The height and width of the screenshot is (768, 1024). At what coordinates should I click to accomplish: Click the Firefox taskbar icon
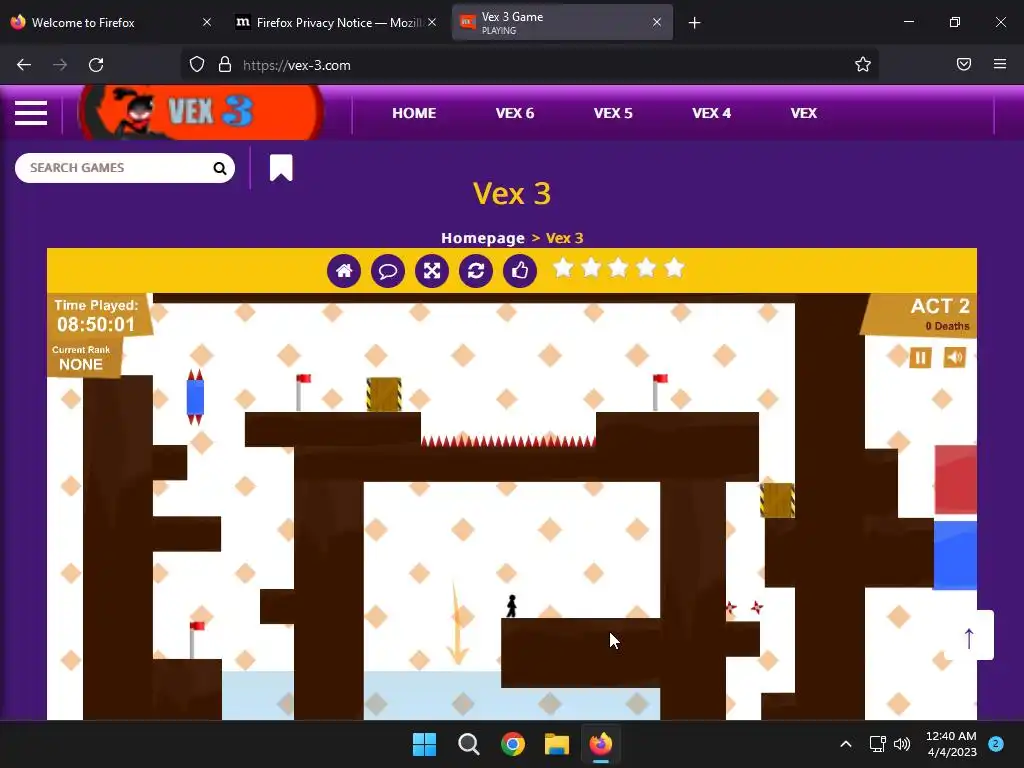pos(601,744)
